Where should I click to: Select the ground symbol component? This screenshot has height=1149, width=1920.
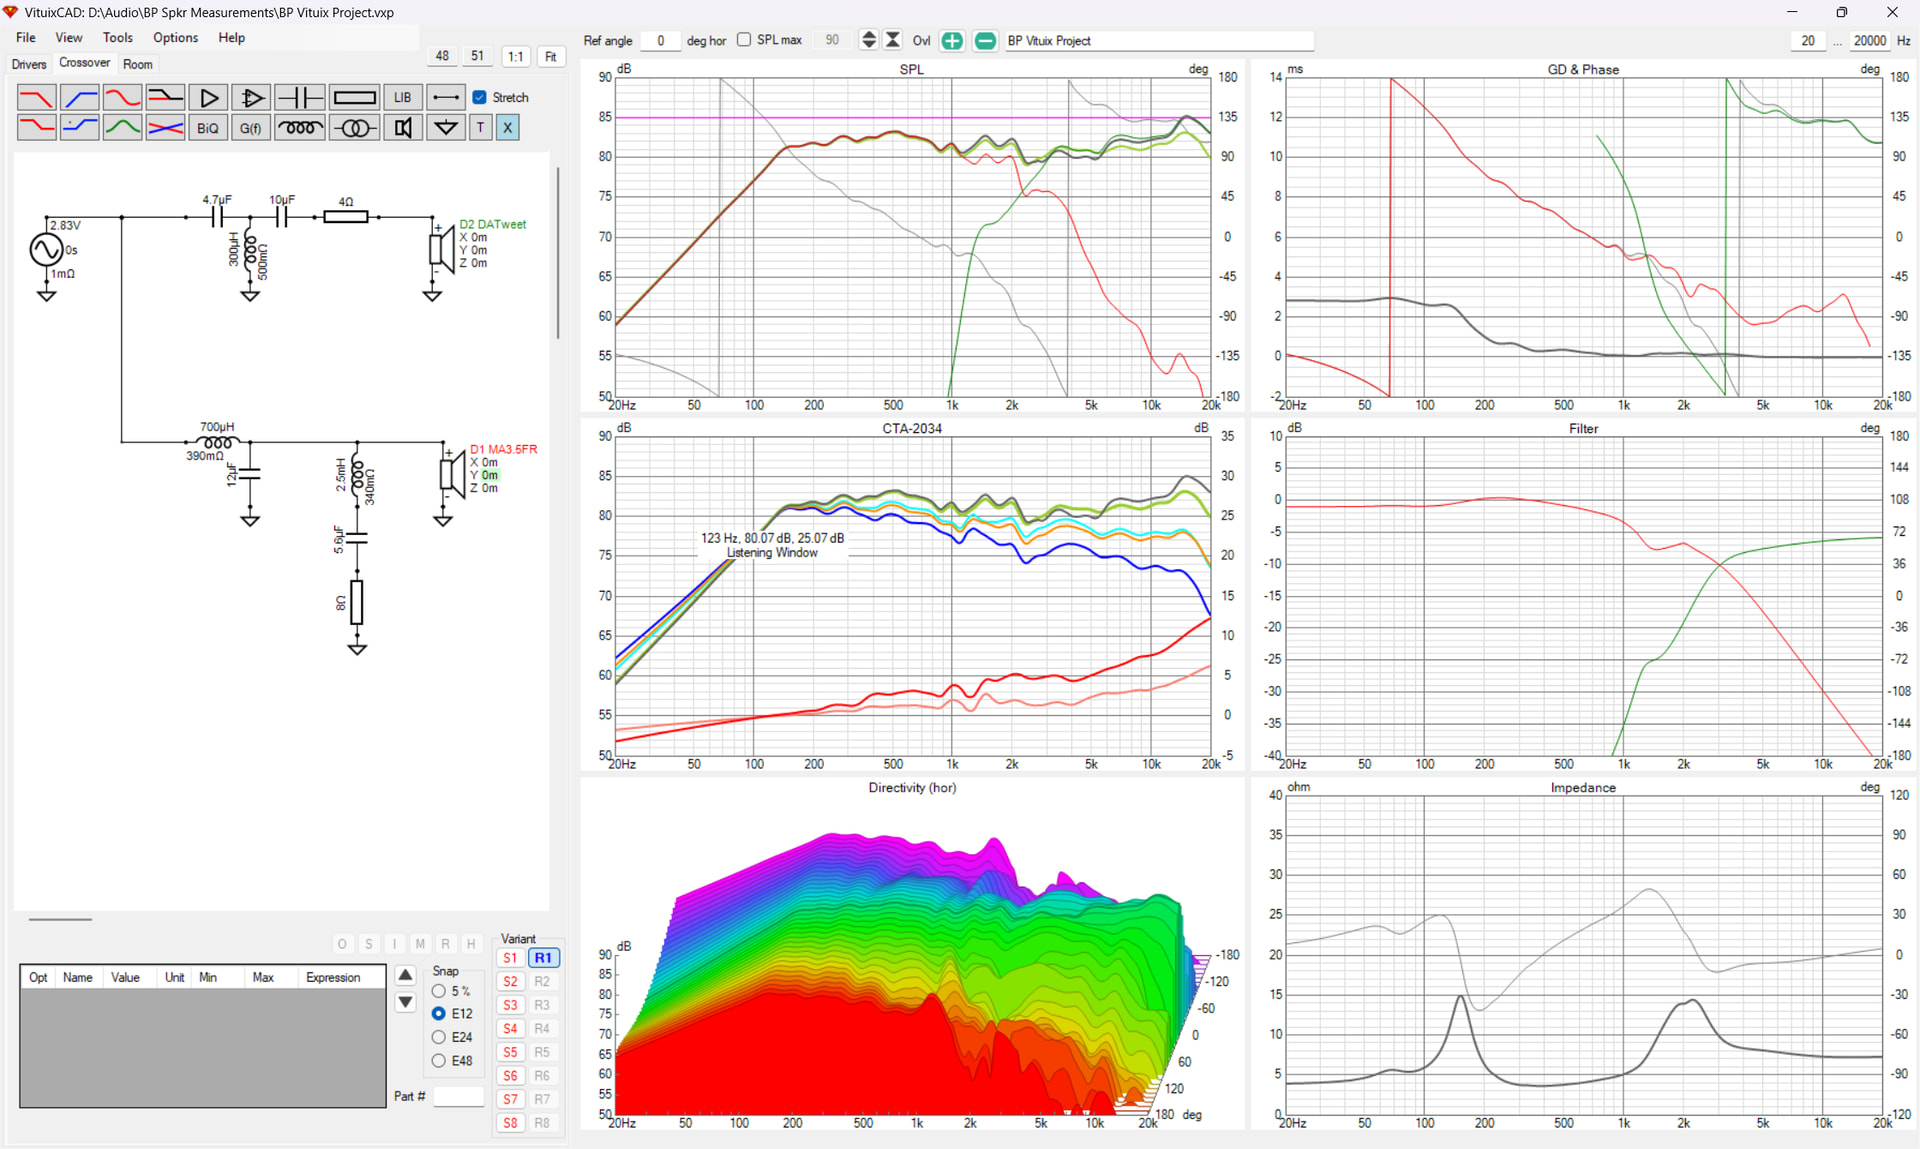(x=446, y=128)
